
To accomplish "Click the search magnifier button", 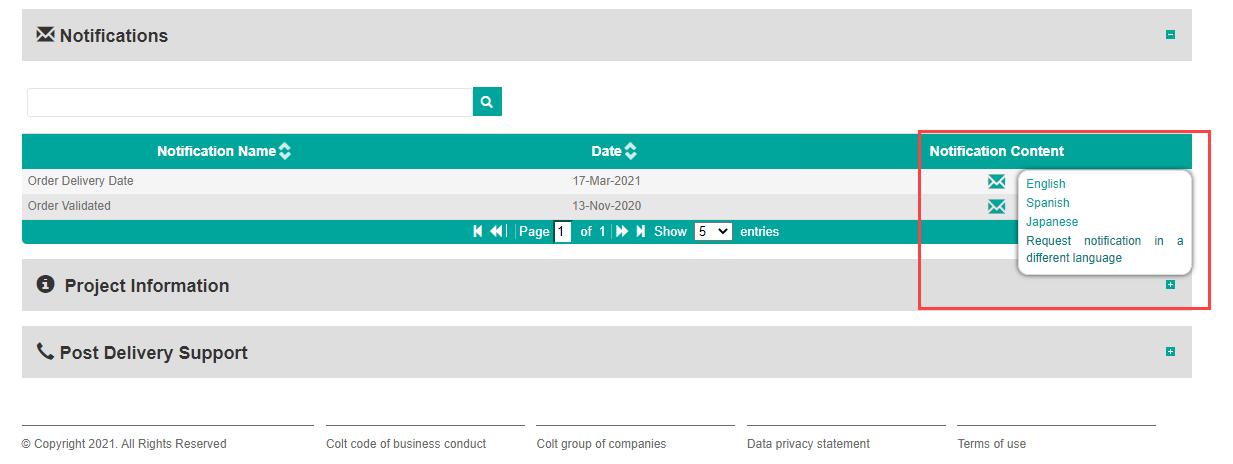I will (487, 102).
